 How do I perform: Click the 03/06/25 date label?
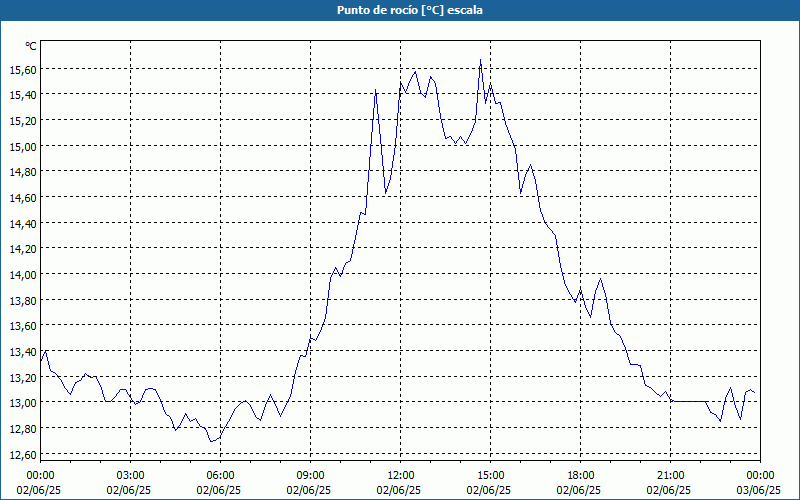[759, 490]
